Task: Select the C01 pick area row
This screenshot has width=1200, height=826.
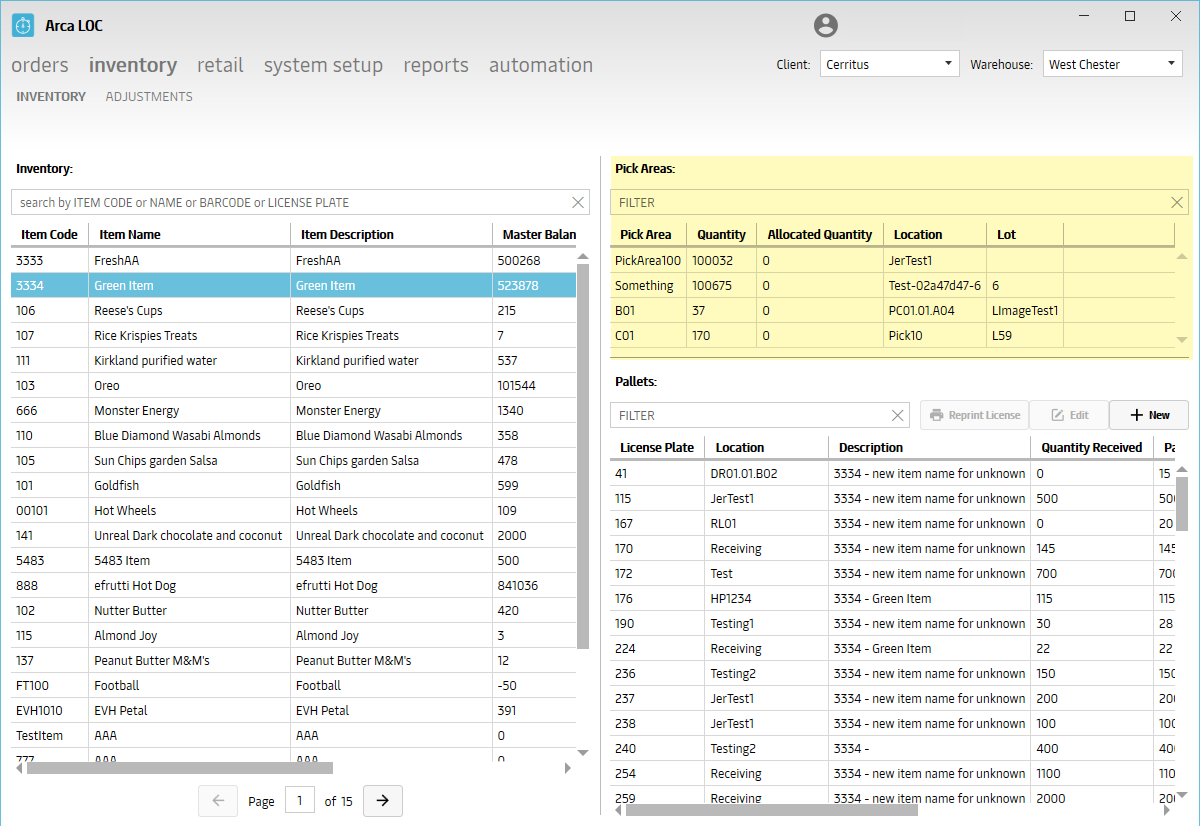Action: (x=892, y=335)
